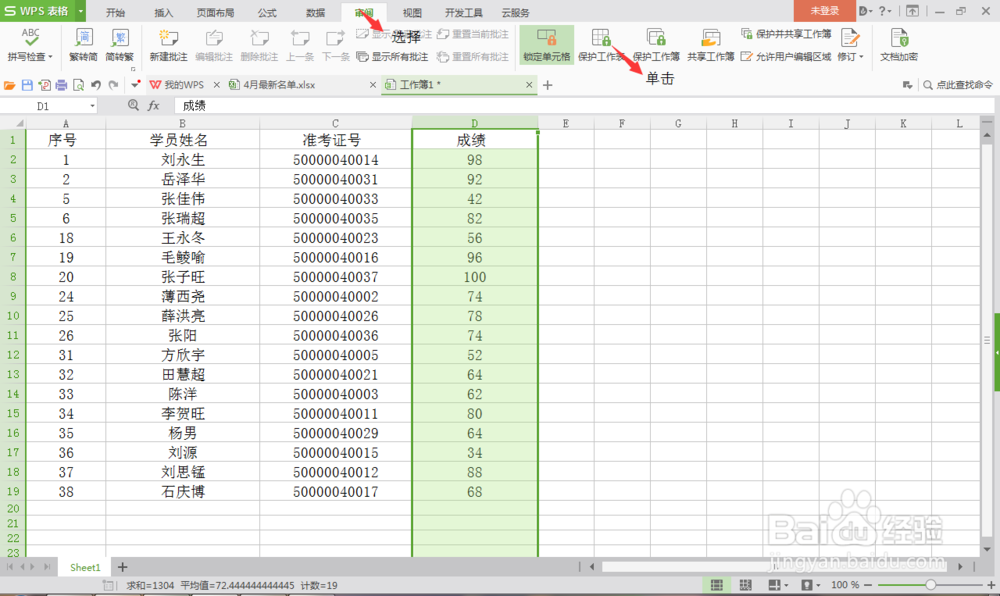This screenshot has width=1000, height=596.
Task: Go to previous comment 上一条
Action: pos(299,45)
